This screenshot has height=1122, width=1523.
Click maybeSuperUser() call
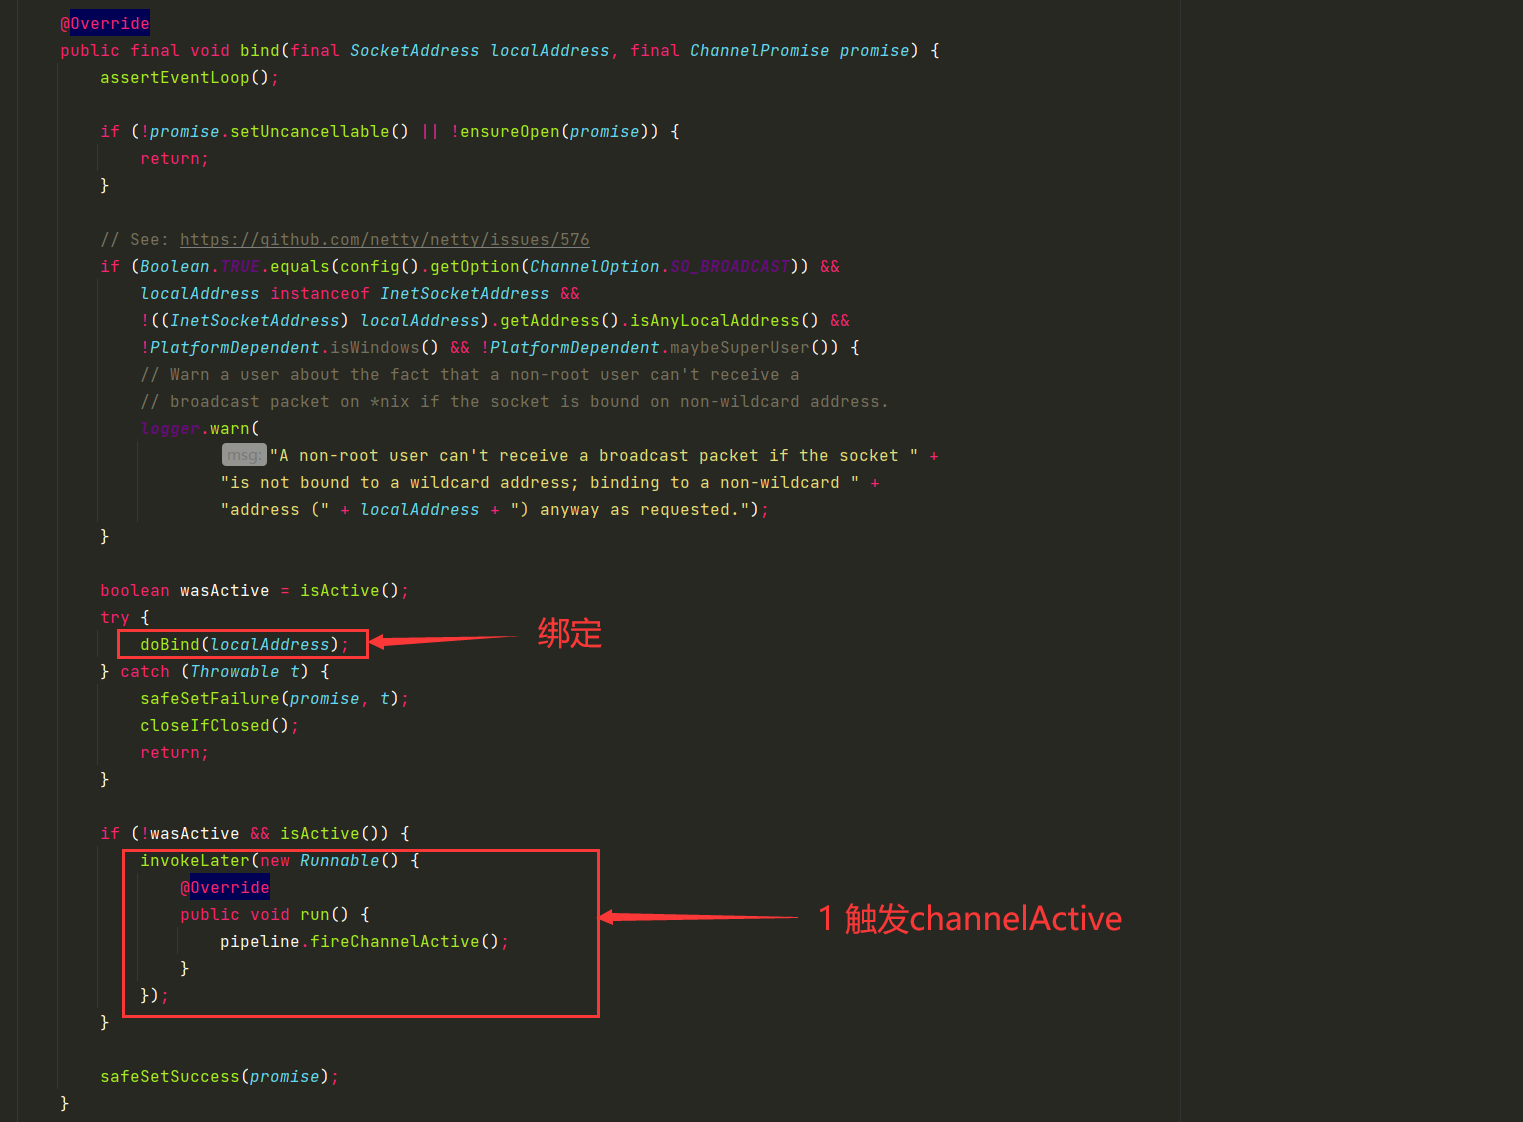coord(749,347)
